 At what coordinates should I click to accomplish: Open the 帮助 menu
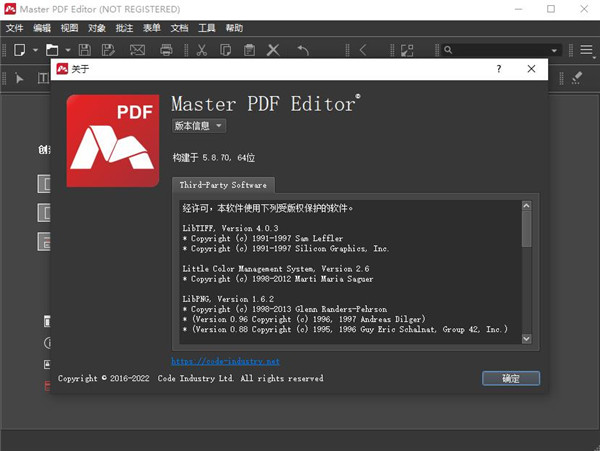[234, 29]
